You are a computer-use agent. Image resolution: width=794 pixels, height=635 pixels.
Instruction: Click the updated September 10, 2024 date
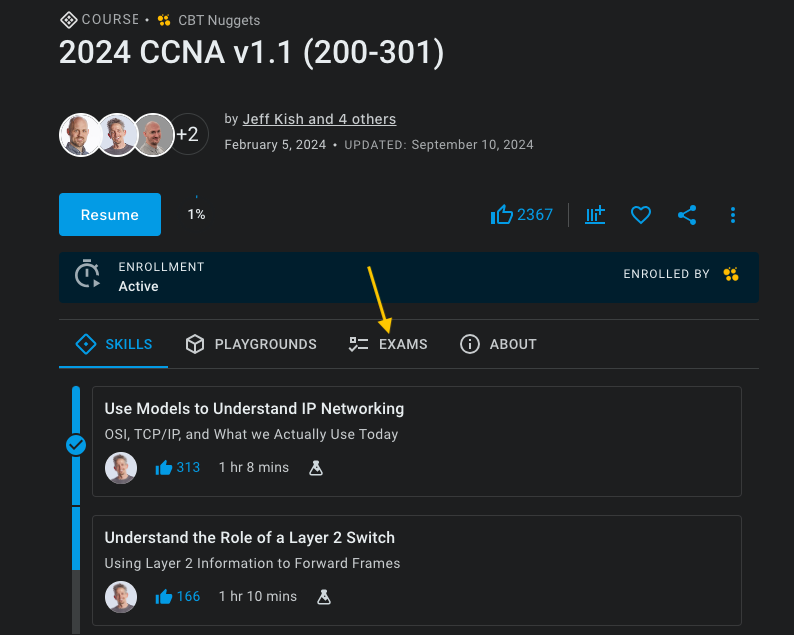coord(472,145)
